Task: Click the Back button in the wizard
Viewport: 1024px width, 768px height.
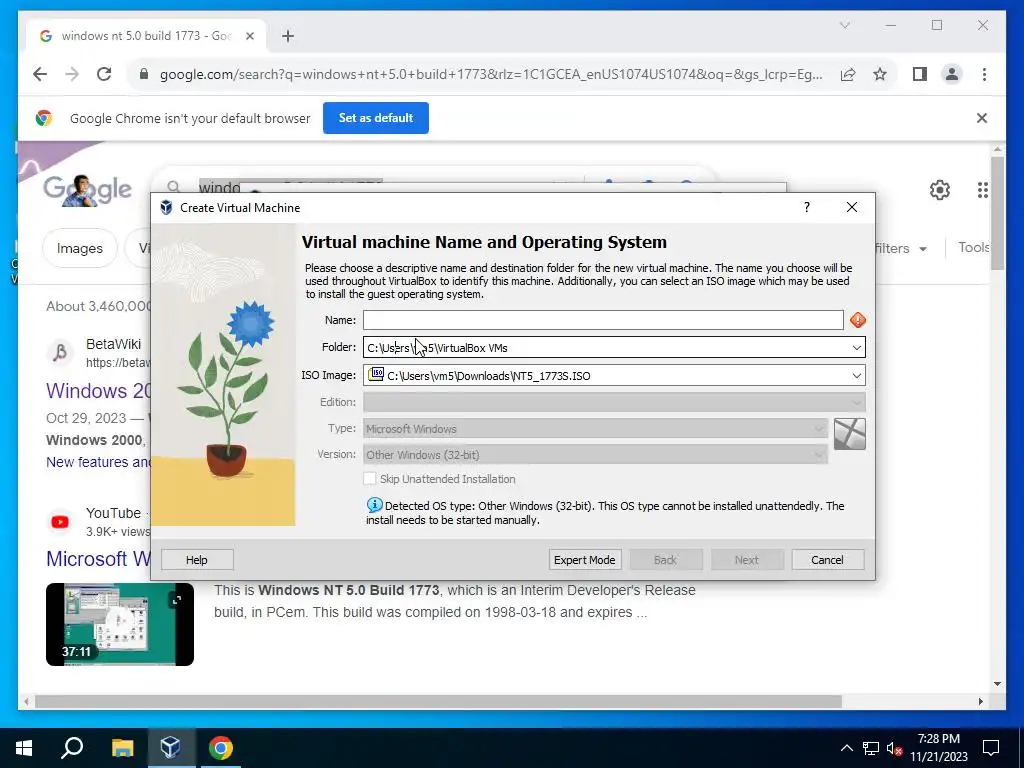Action: point(665,560)
